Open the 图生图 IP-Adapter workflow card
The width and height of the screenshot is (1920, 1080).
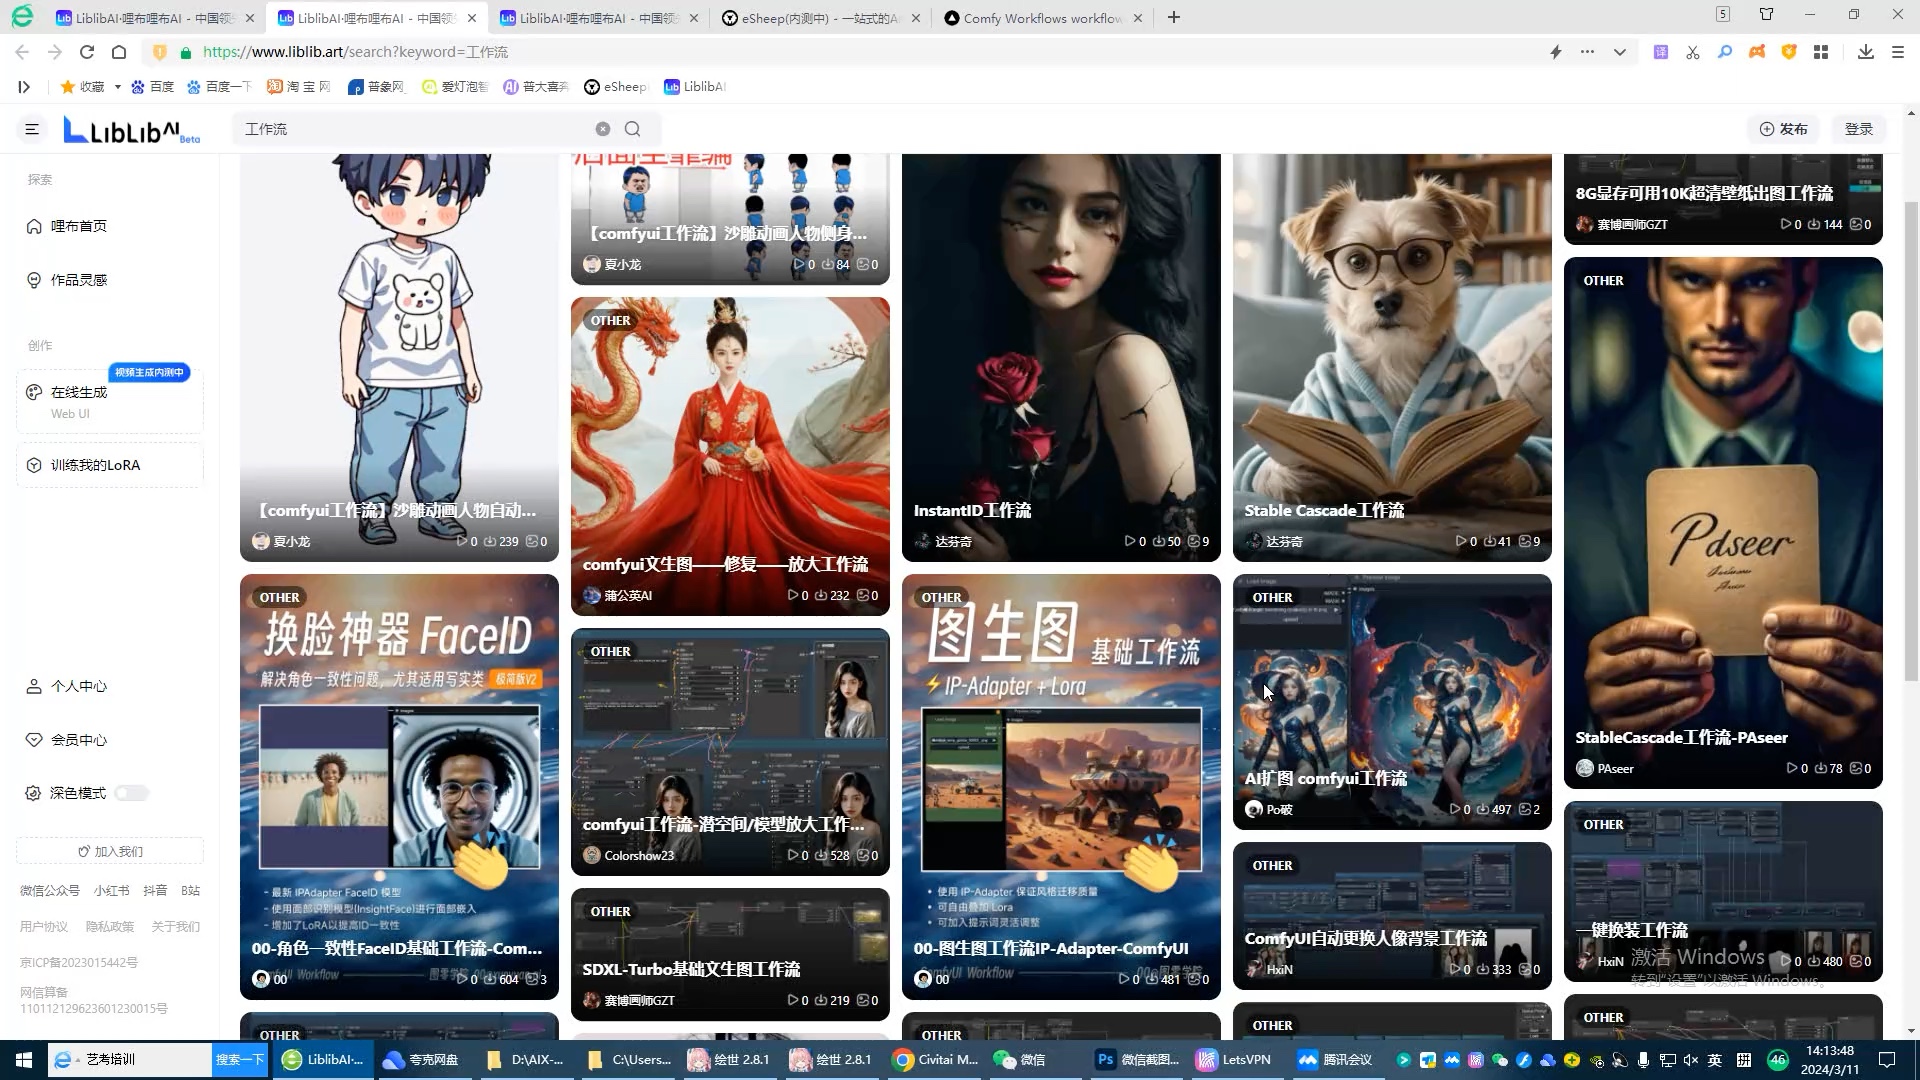tap(1061, 786)
